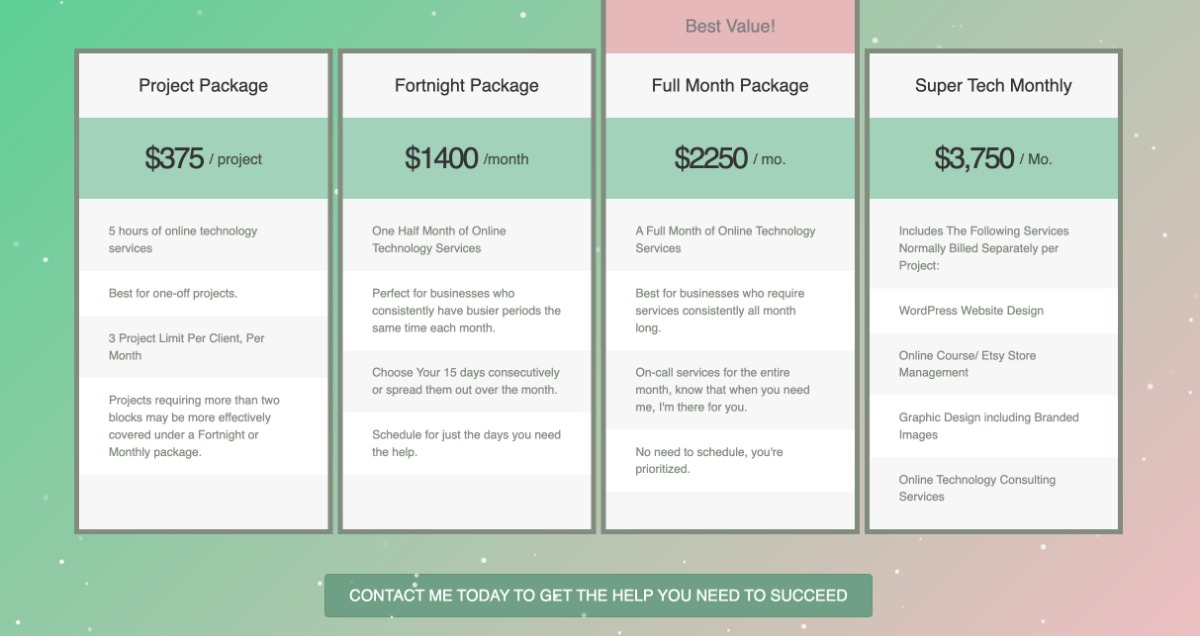Click the WordPress Website Design feature
Image resolution: width=1200 pixels, height=636 pixels.
tap(971, 311)
